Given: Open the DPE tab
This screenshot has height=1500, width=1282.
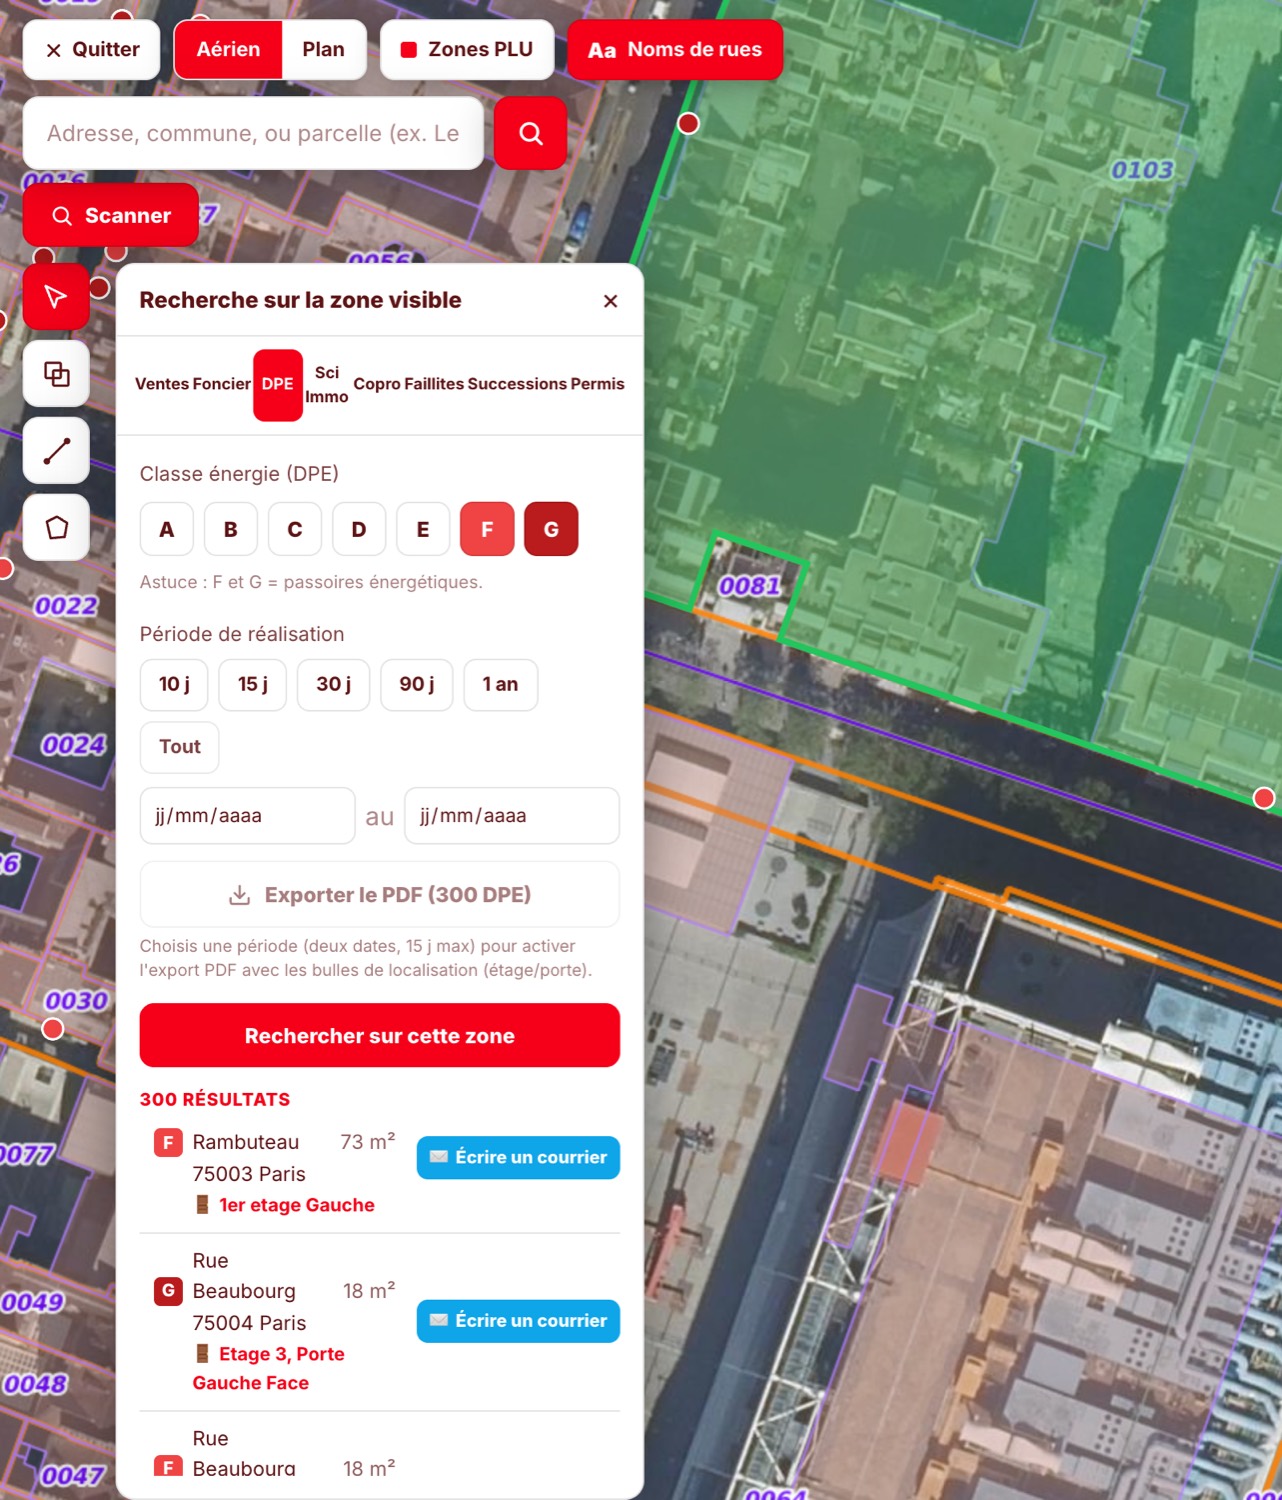Looking at the screenshot, I should pos(278,385).
